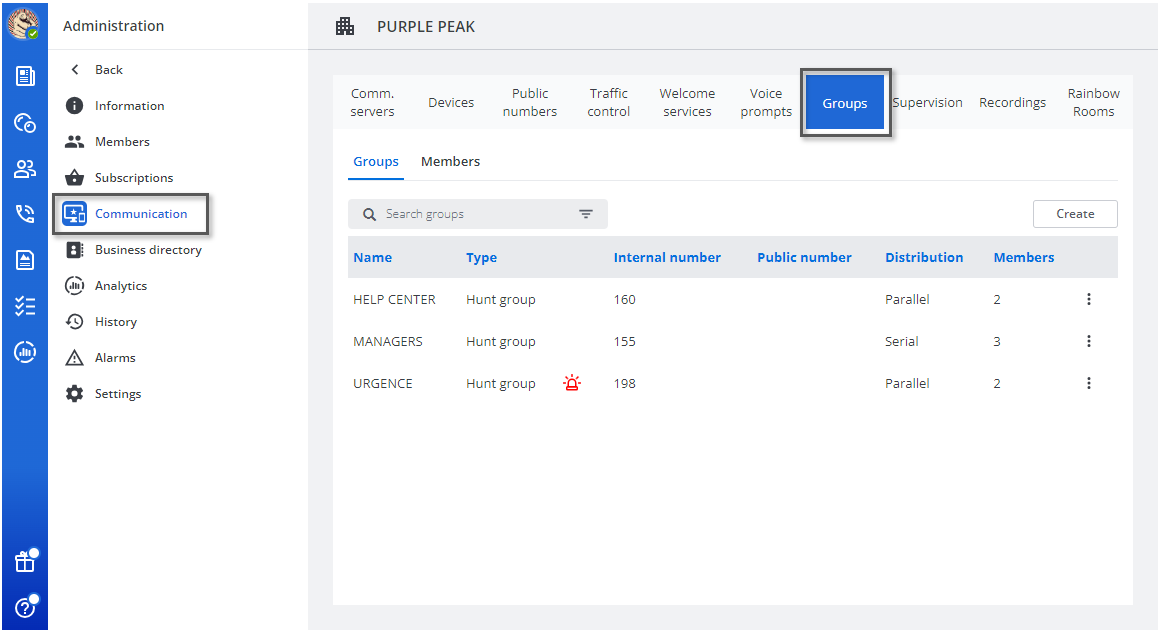Image resolution: width=1159 pixels, height=633 pixels.
Task: Click in the Search groups field
Action: [x=470, y=214]
